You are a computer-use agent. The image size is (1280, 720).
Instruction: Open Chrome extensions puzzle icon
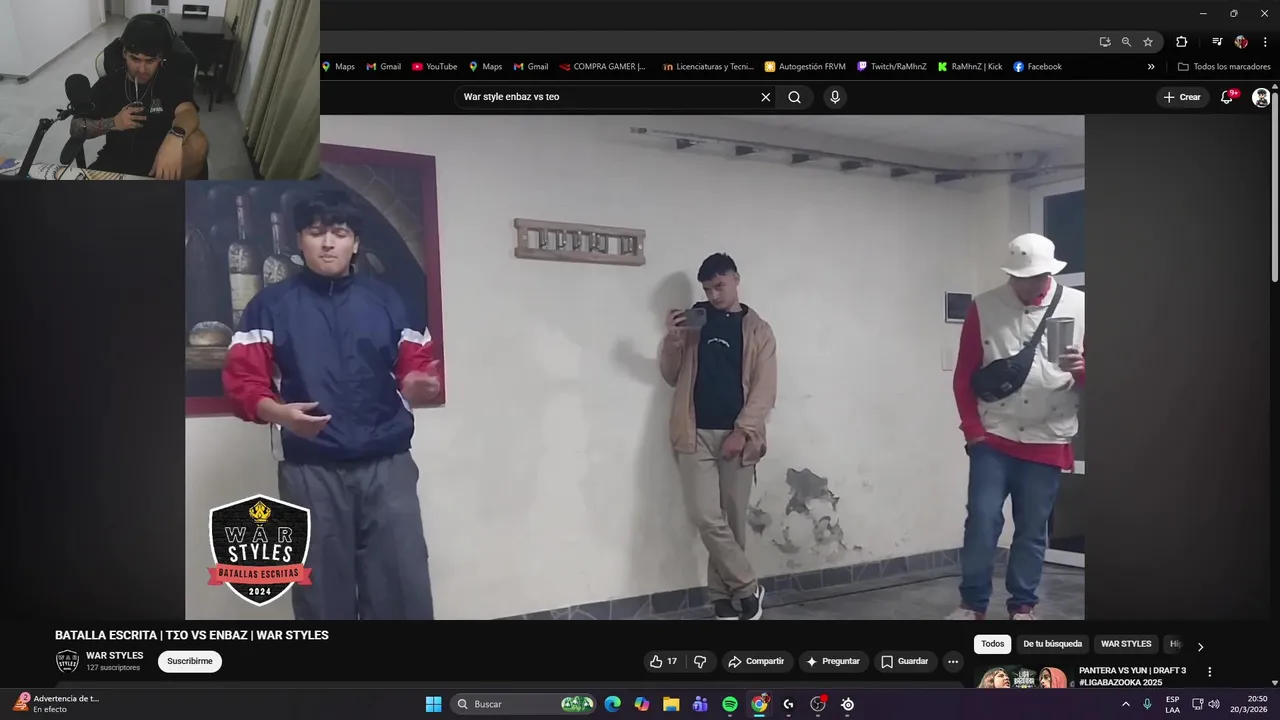click(1181, 42)
